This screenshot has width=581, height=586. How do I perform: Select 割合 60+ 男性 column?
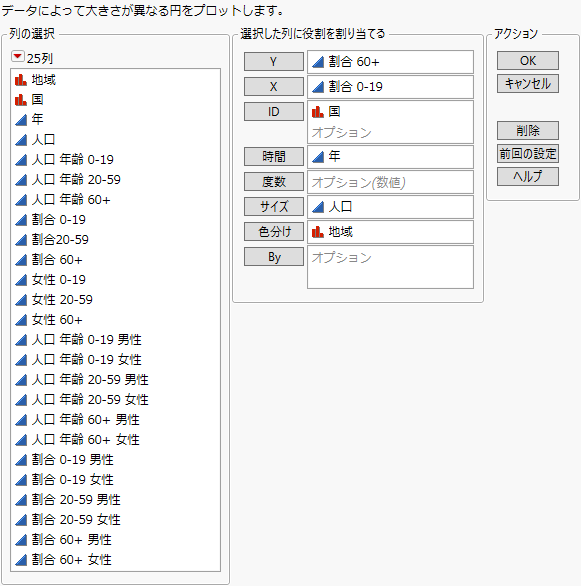pyautogui.click(x=115, y=540)
